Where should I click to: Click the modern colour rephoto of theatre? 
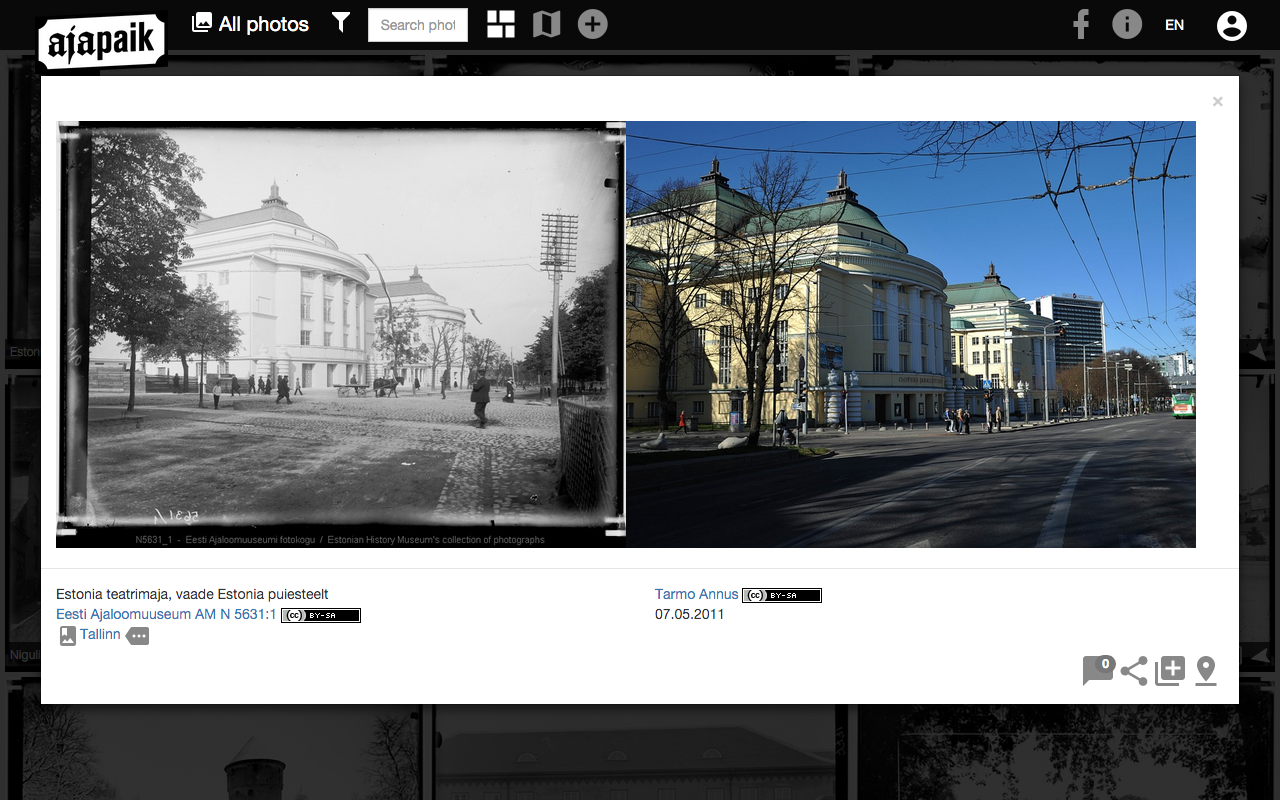coord(911,334)
